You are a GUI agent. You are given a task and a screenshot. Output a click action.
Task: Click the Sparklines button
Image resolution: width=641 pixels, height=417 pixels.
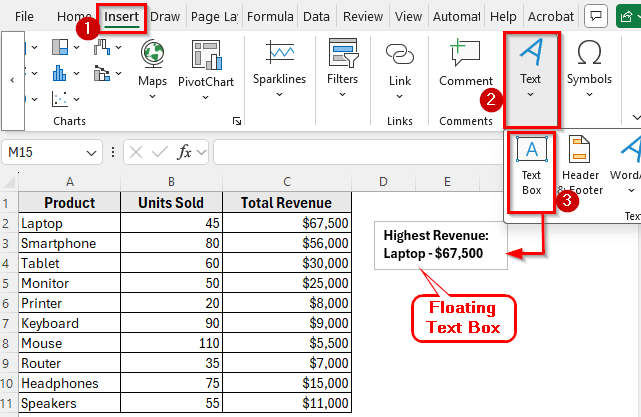point(279,66)
